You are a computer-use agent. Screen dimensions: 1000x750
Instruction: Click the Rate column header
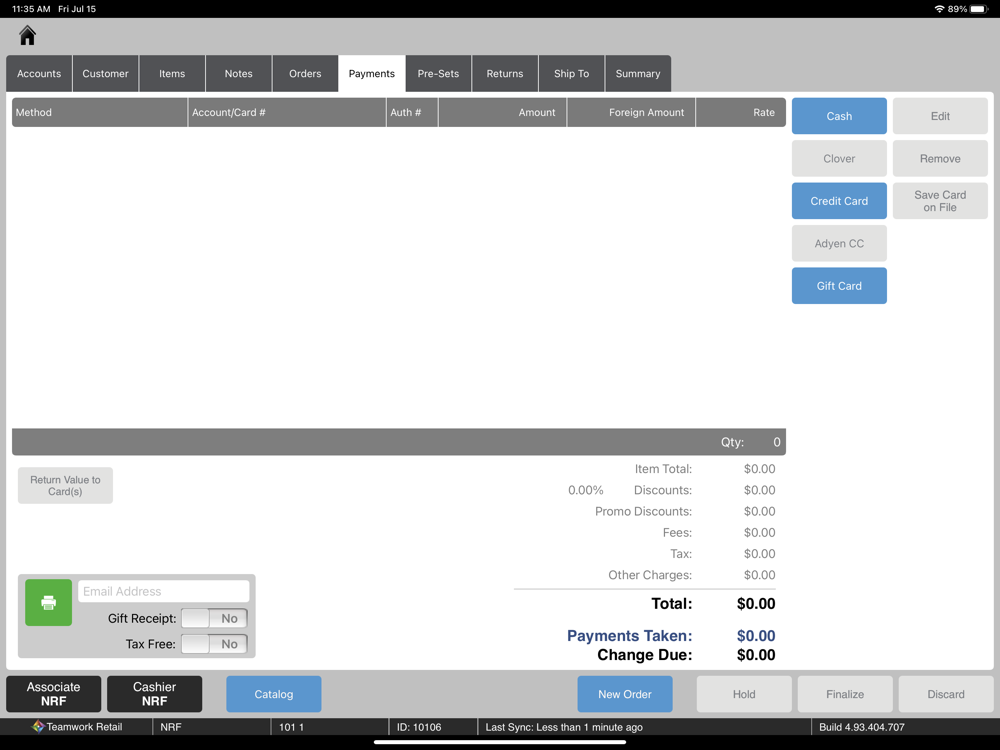(741, 112)
